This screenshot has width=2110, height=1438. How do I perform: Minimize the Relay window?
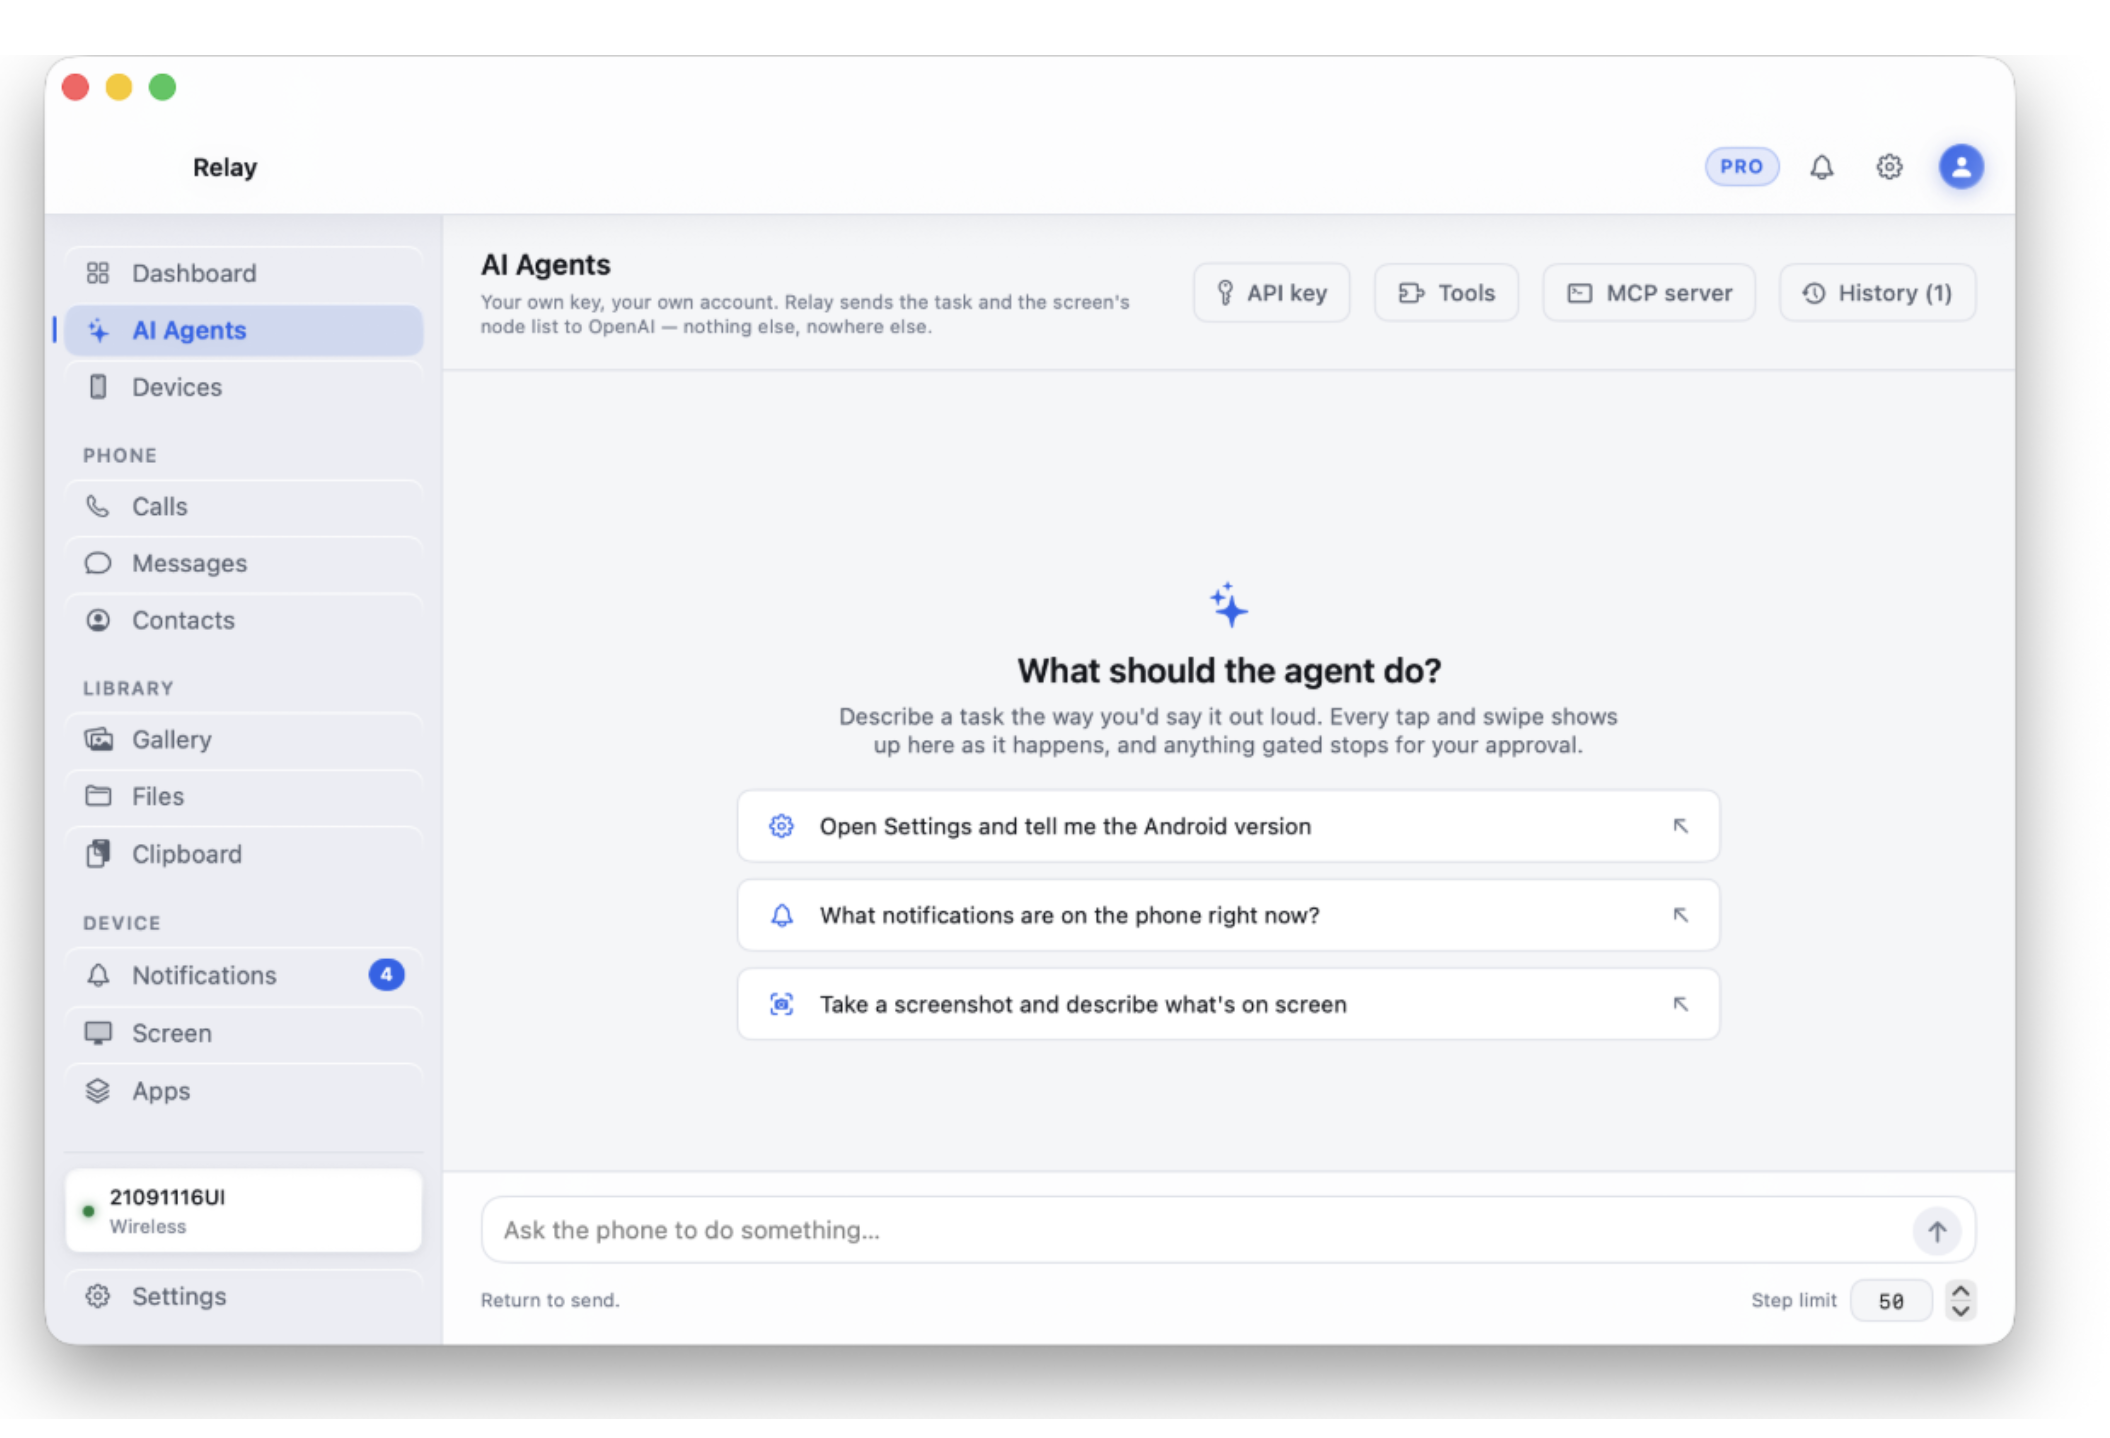(x=119, y=87)
